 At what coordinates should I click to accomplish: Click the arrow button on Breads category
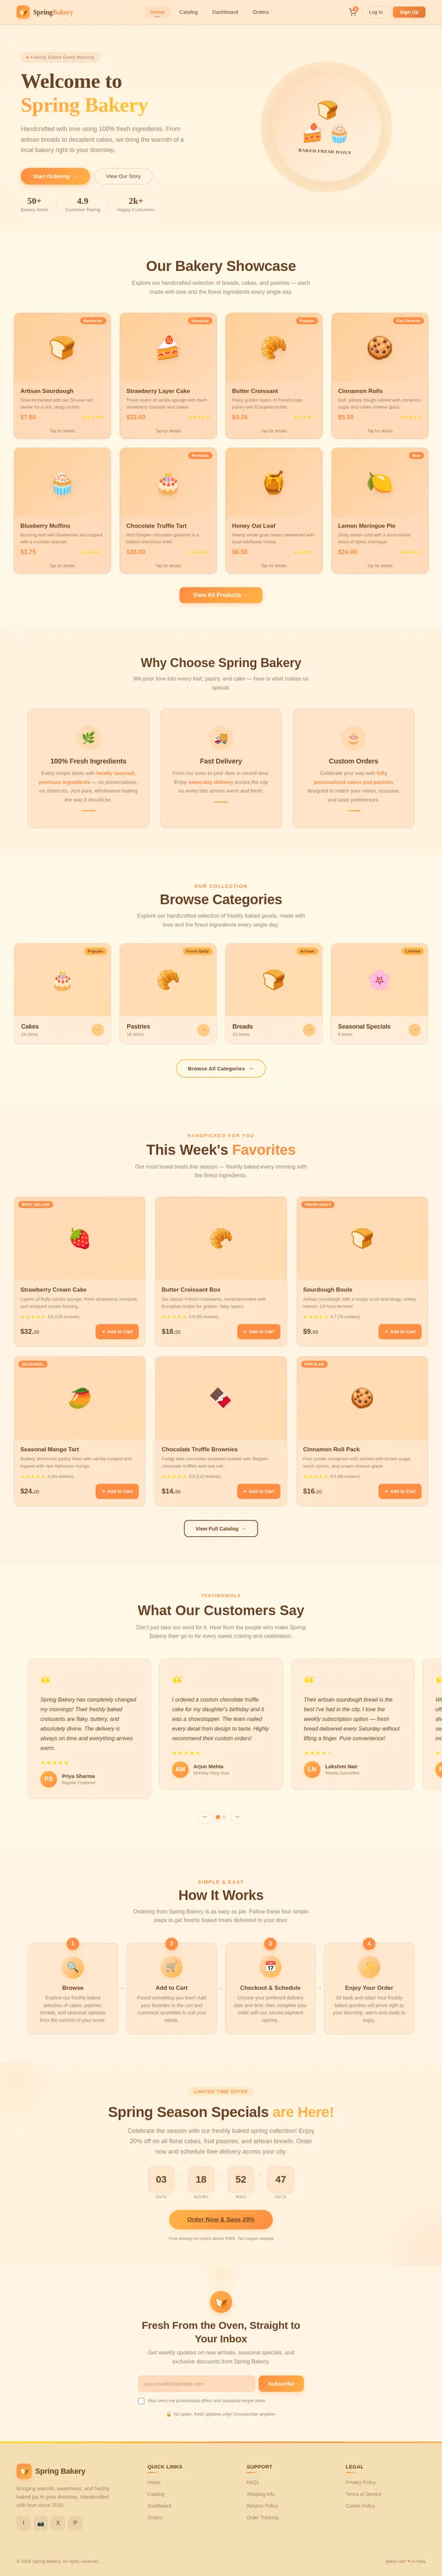point(309,1030)
